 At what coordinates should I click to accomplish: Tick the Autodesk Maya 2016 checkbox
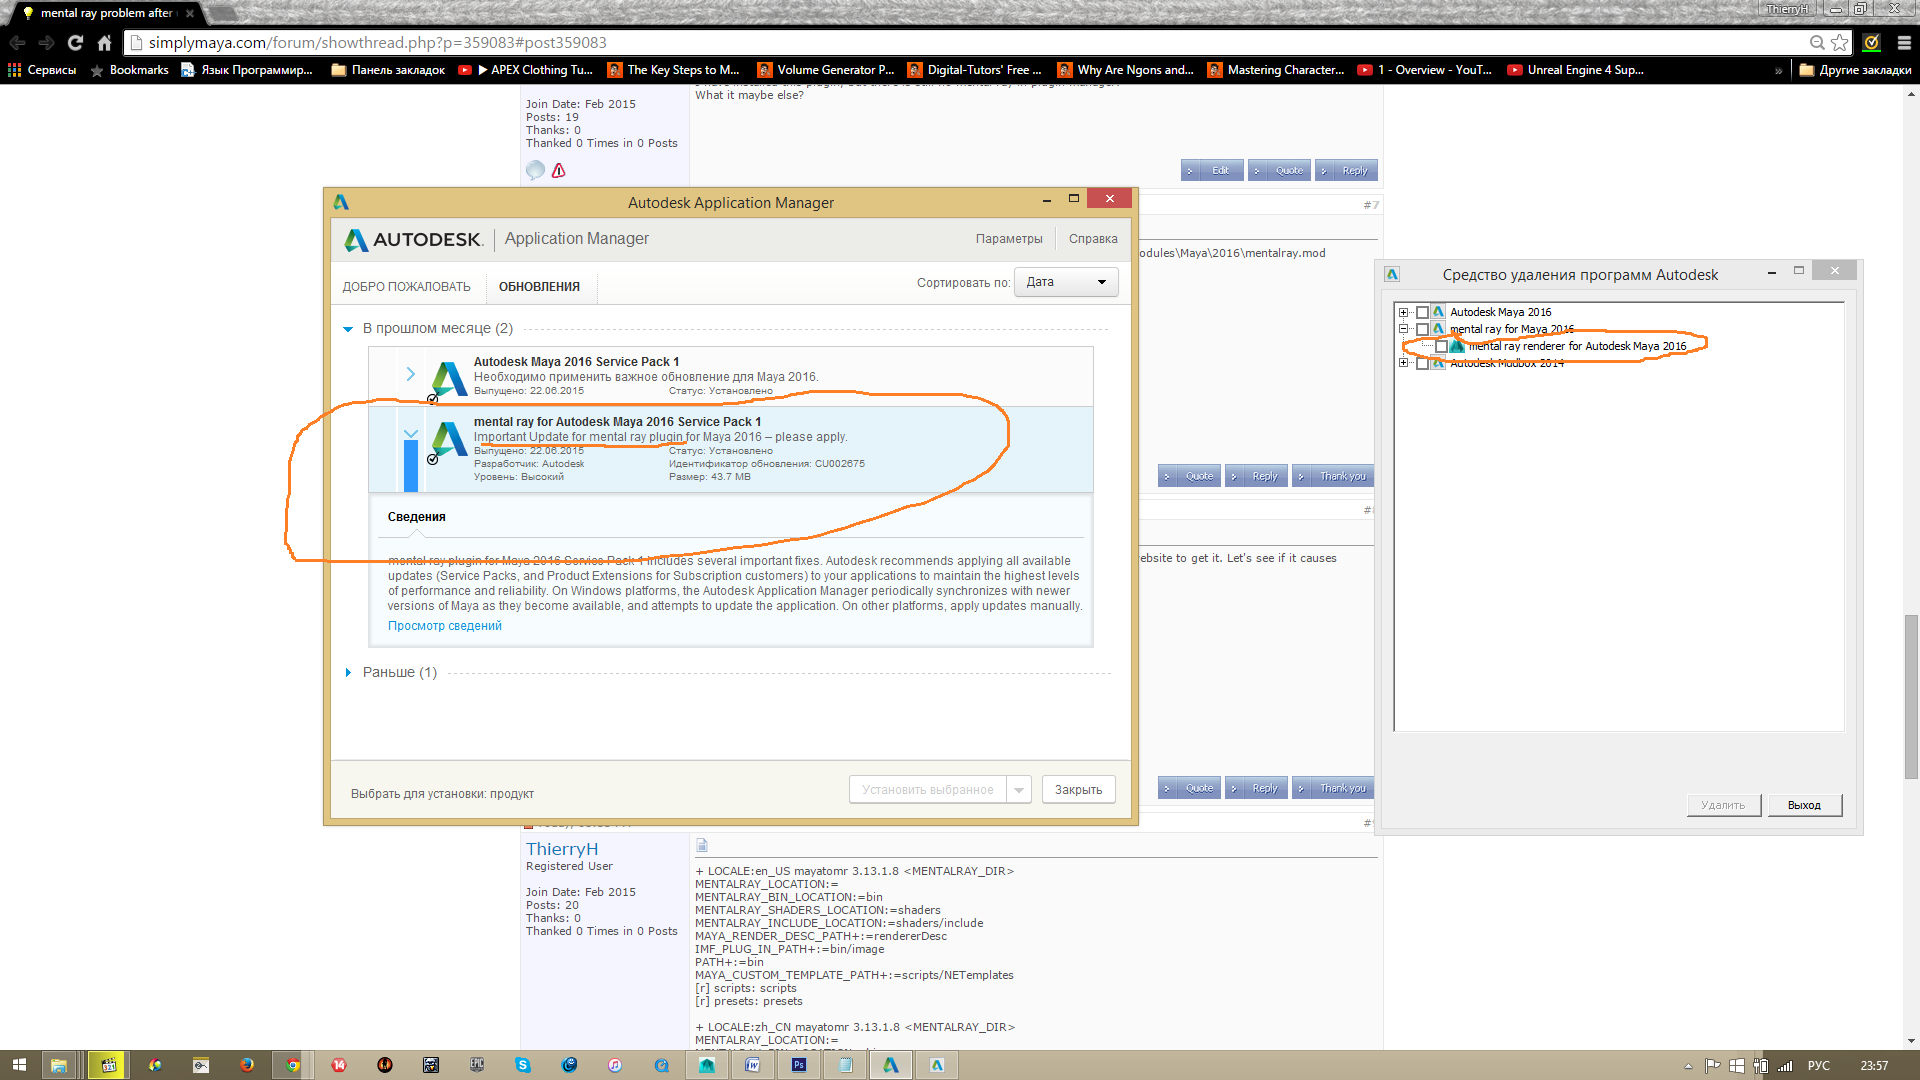[1422, 312]
